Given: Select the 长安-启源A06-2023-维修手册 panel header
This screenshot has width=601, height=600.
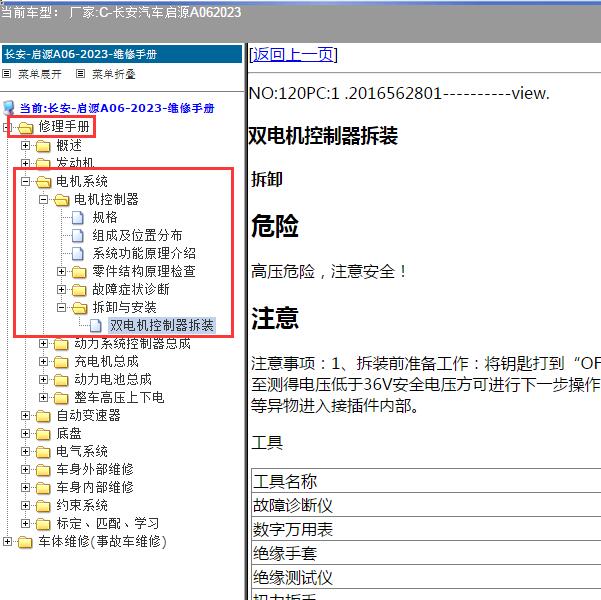Looking at the screenshot, I should pos(122,54).
